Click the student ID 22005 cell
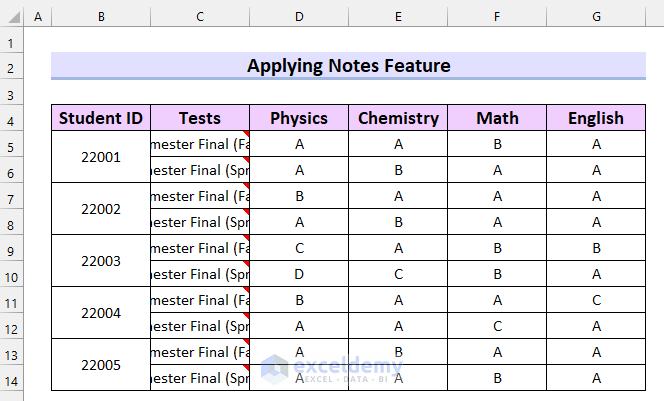The width and height of the screenshot is (664, 401). point(101,365)
